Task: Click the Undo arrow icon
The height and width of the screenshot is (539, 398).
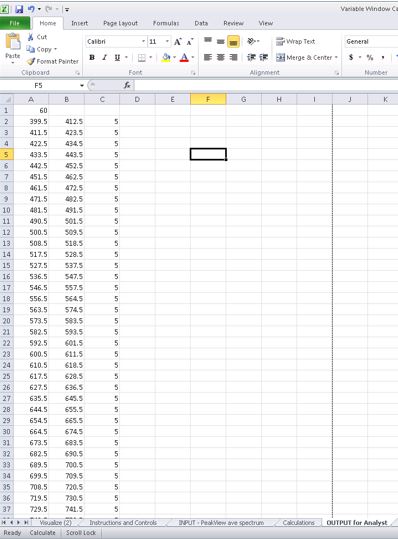Action: pyautogui.click(x=31, y=9)
